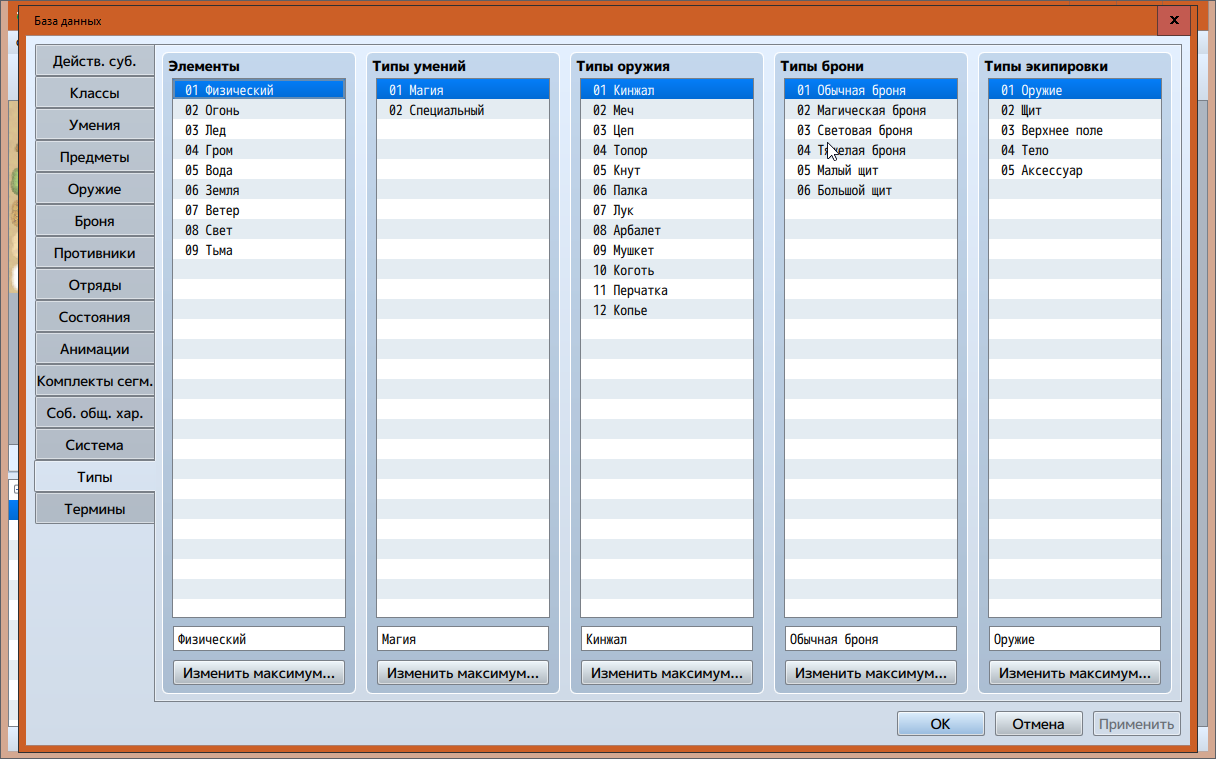Image resolution: width=1216 pixels, height=759 pixels.
Task: Select armor type 05 Малый щит
Action: tap(871, 170)
